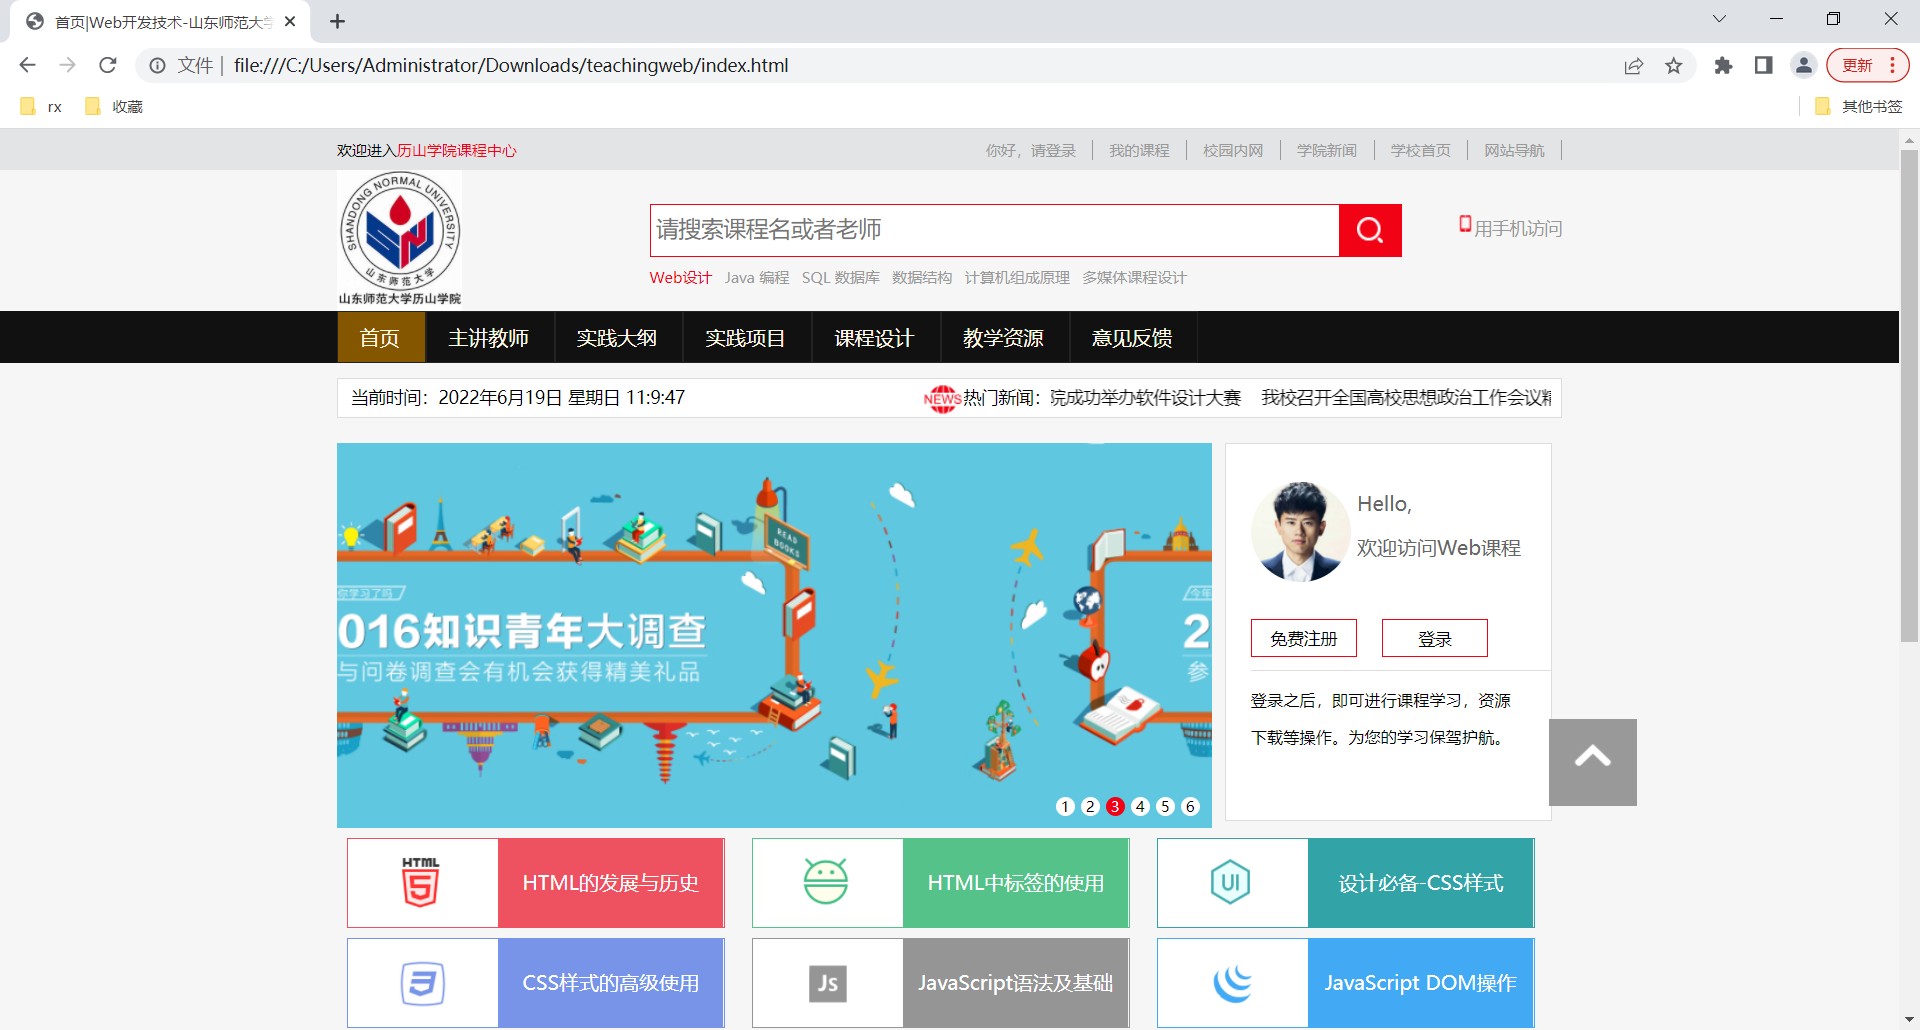The height and width of the screenshot is (1030, 1920).
Task: Click the HTML5 shield icon card
Action: click(x=422, y=883)
